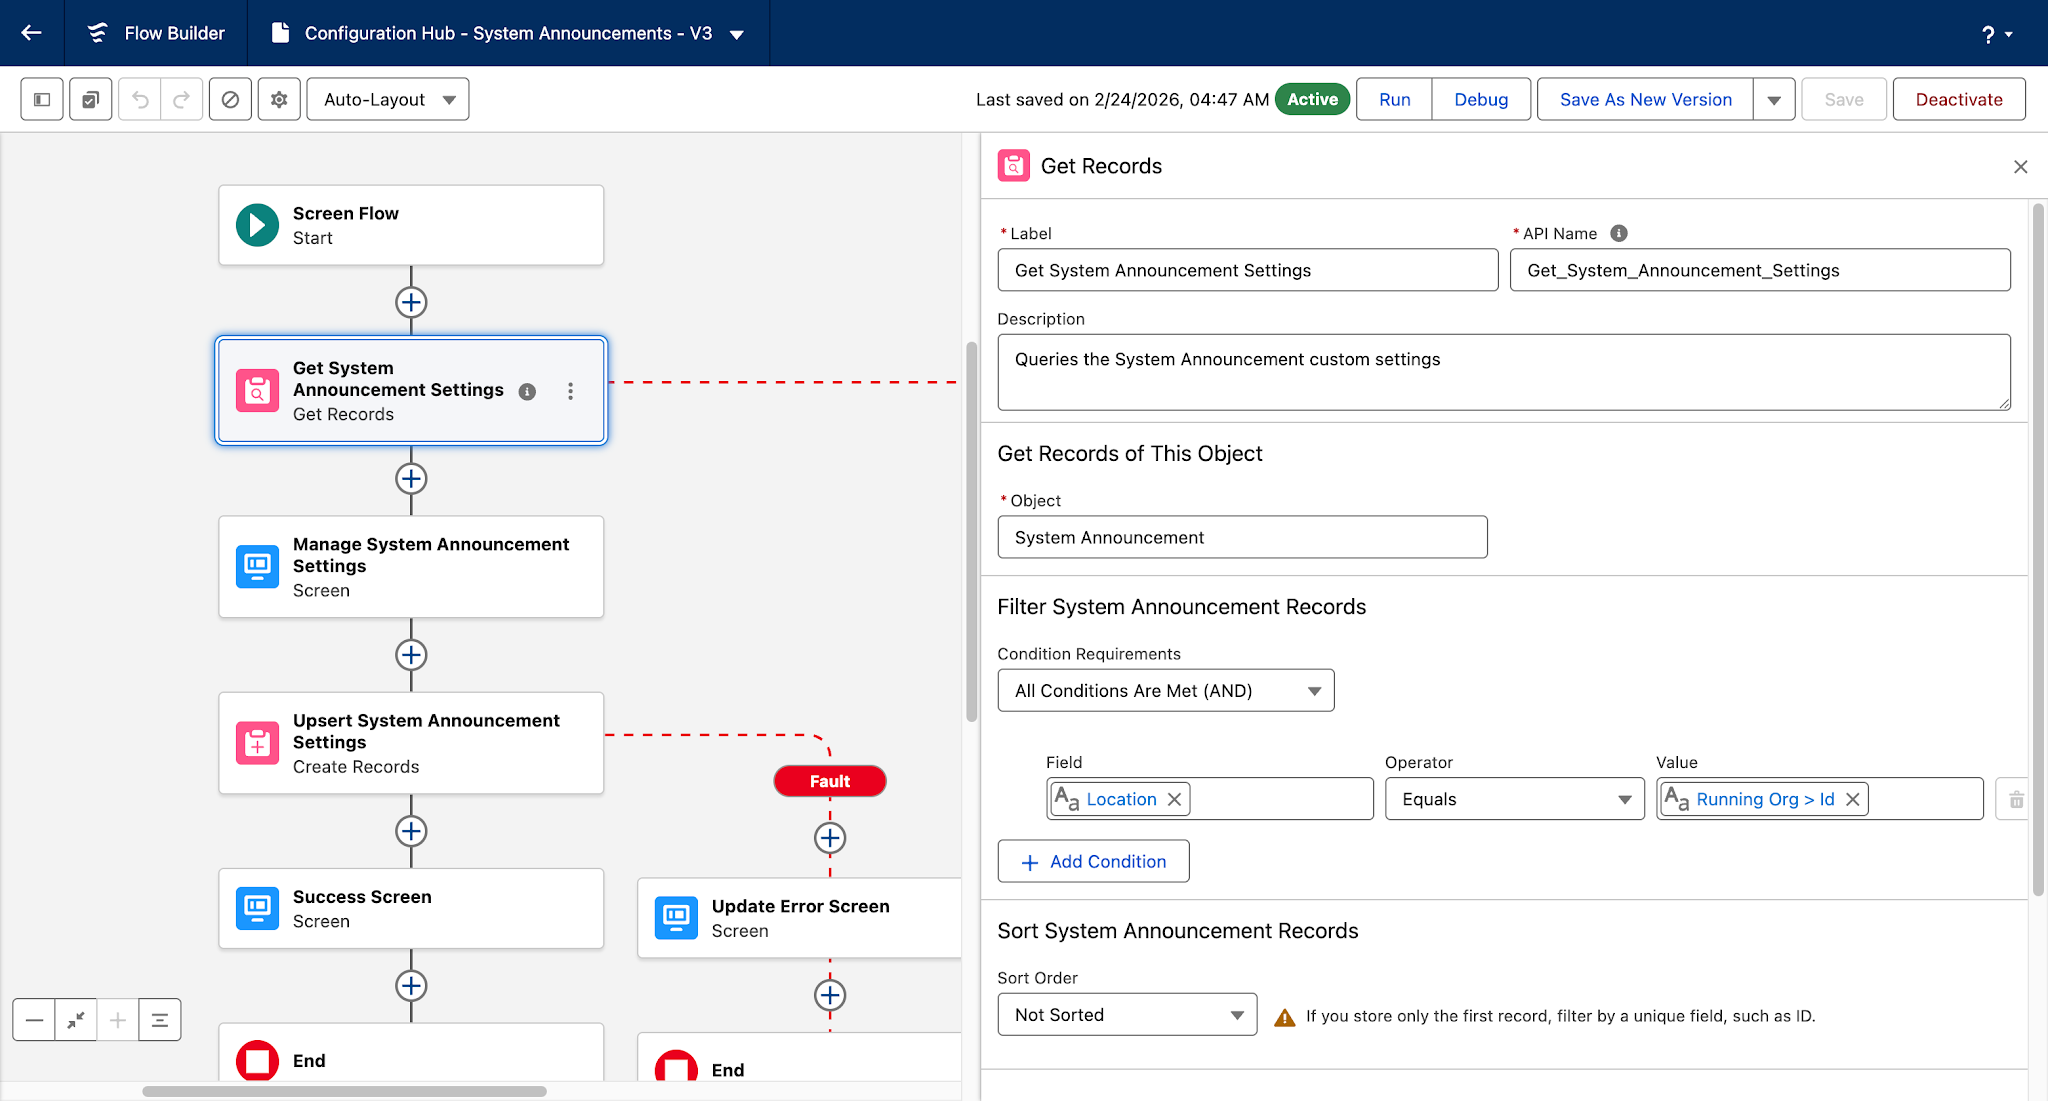Change Sort Order from Not Sorted
The height and width of the screenshot is (1101, 2048).
click(1126, 1014)
